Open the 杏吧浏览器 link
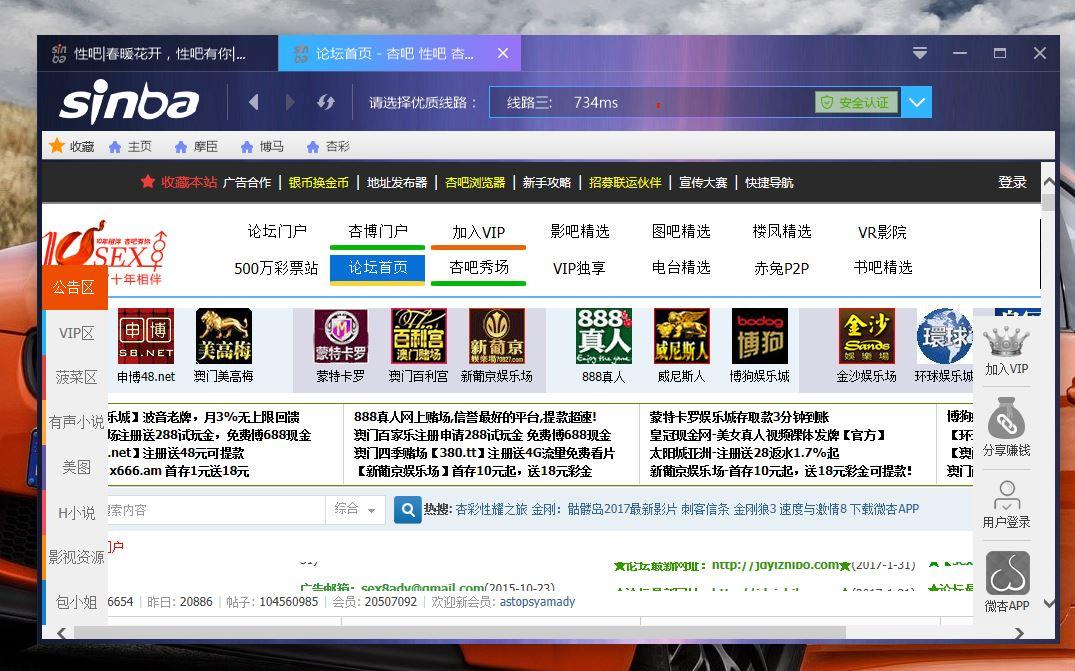1075x671 pixels. [x=474, y=182]
